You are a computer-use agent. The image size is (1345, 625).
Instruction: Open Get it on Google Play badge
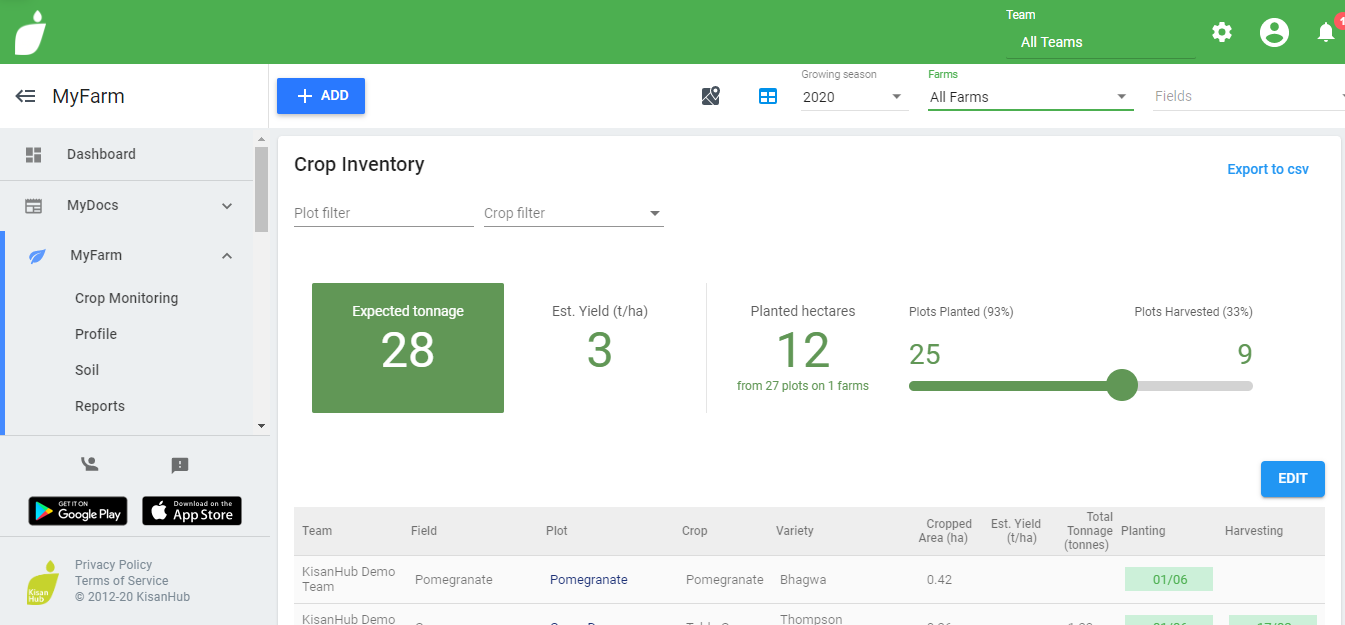(78, 511)
